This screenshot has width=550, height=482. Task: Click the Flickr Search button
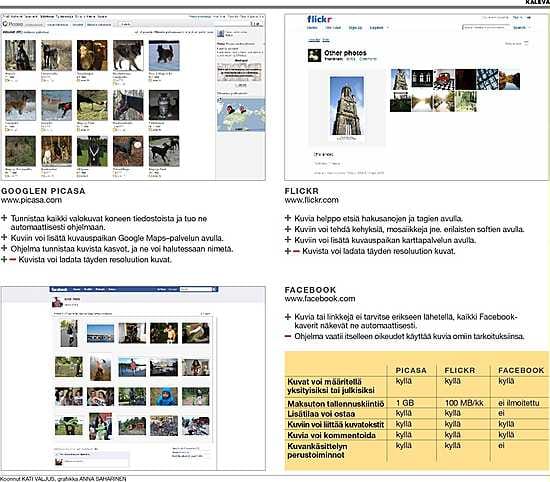[x=519, y=27]
